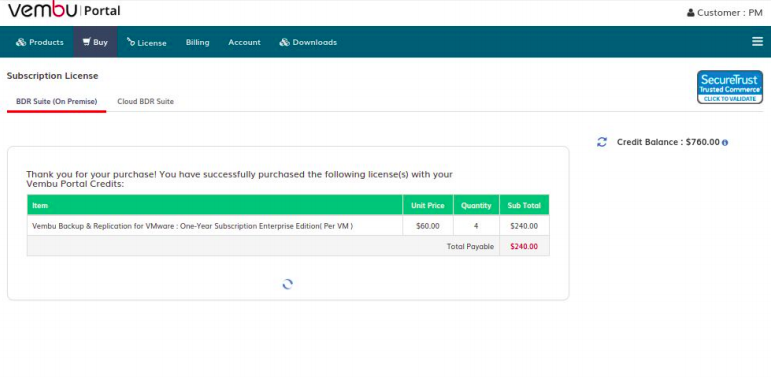Click the SecureTrust Trusted Commerce badge
The height and width of the screenshot is (377, 771).
[x=730, y=87]
